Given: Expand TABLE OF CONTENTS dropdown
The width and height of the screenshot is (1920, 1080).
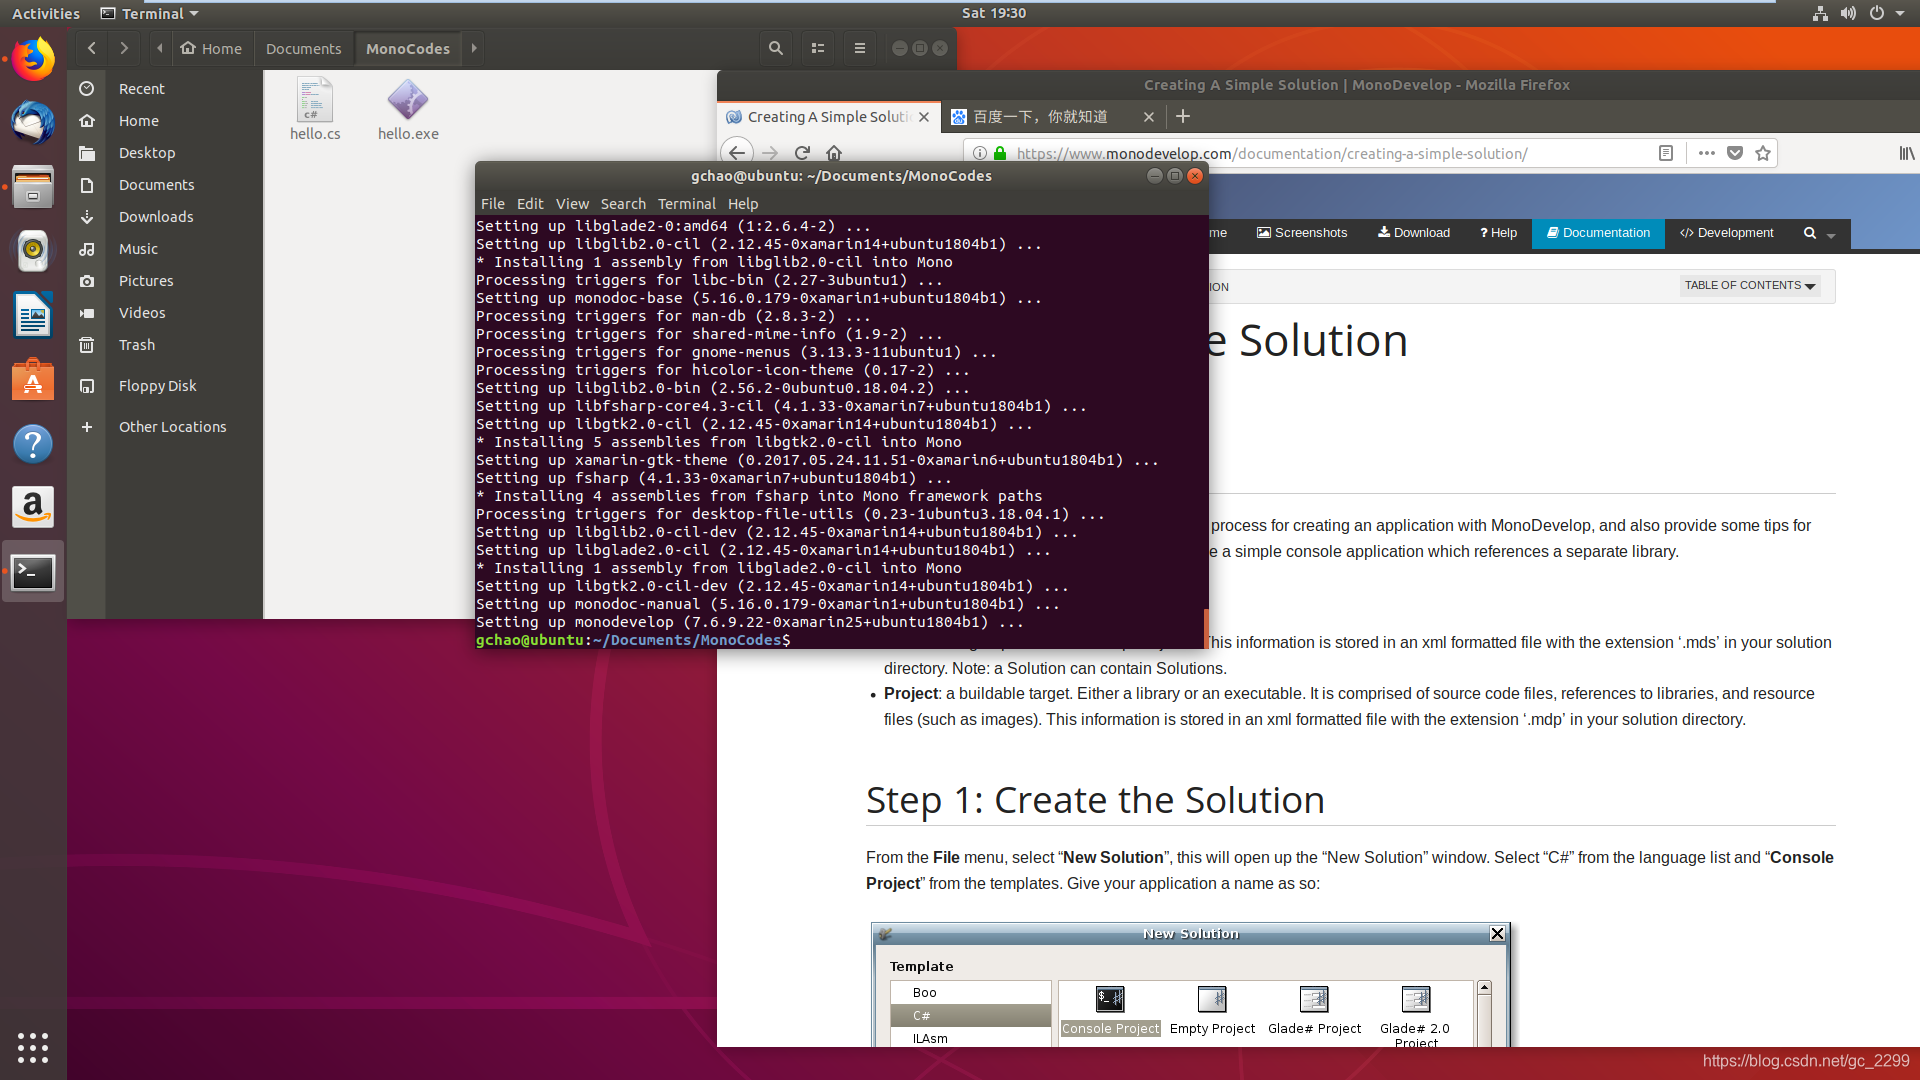Looking at the screenshot, I should point(1749,285).
